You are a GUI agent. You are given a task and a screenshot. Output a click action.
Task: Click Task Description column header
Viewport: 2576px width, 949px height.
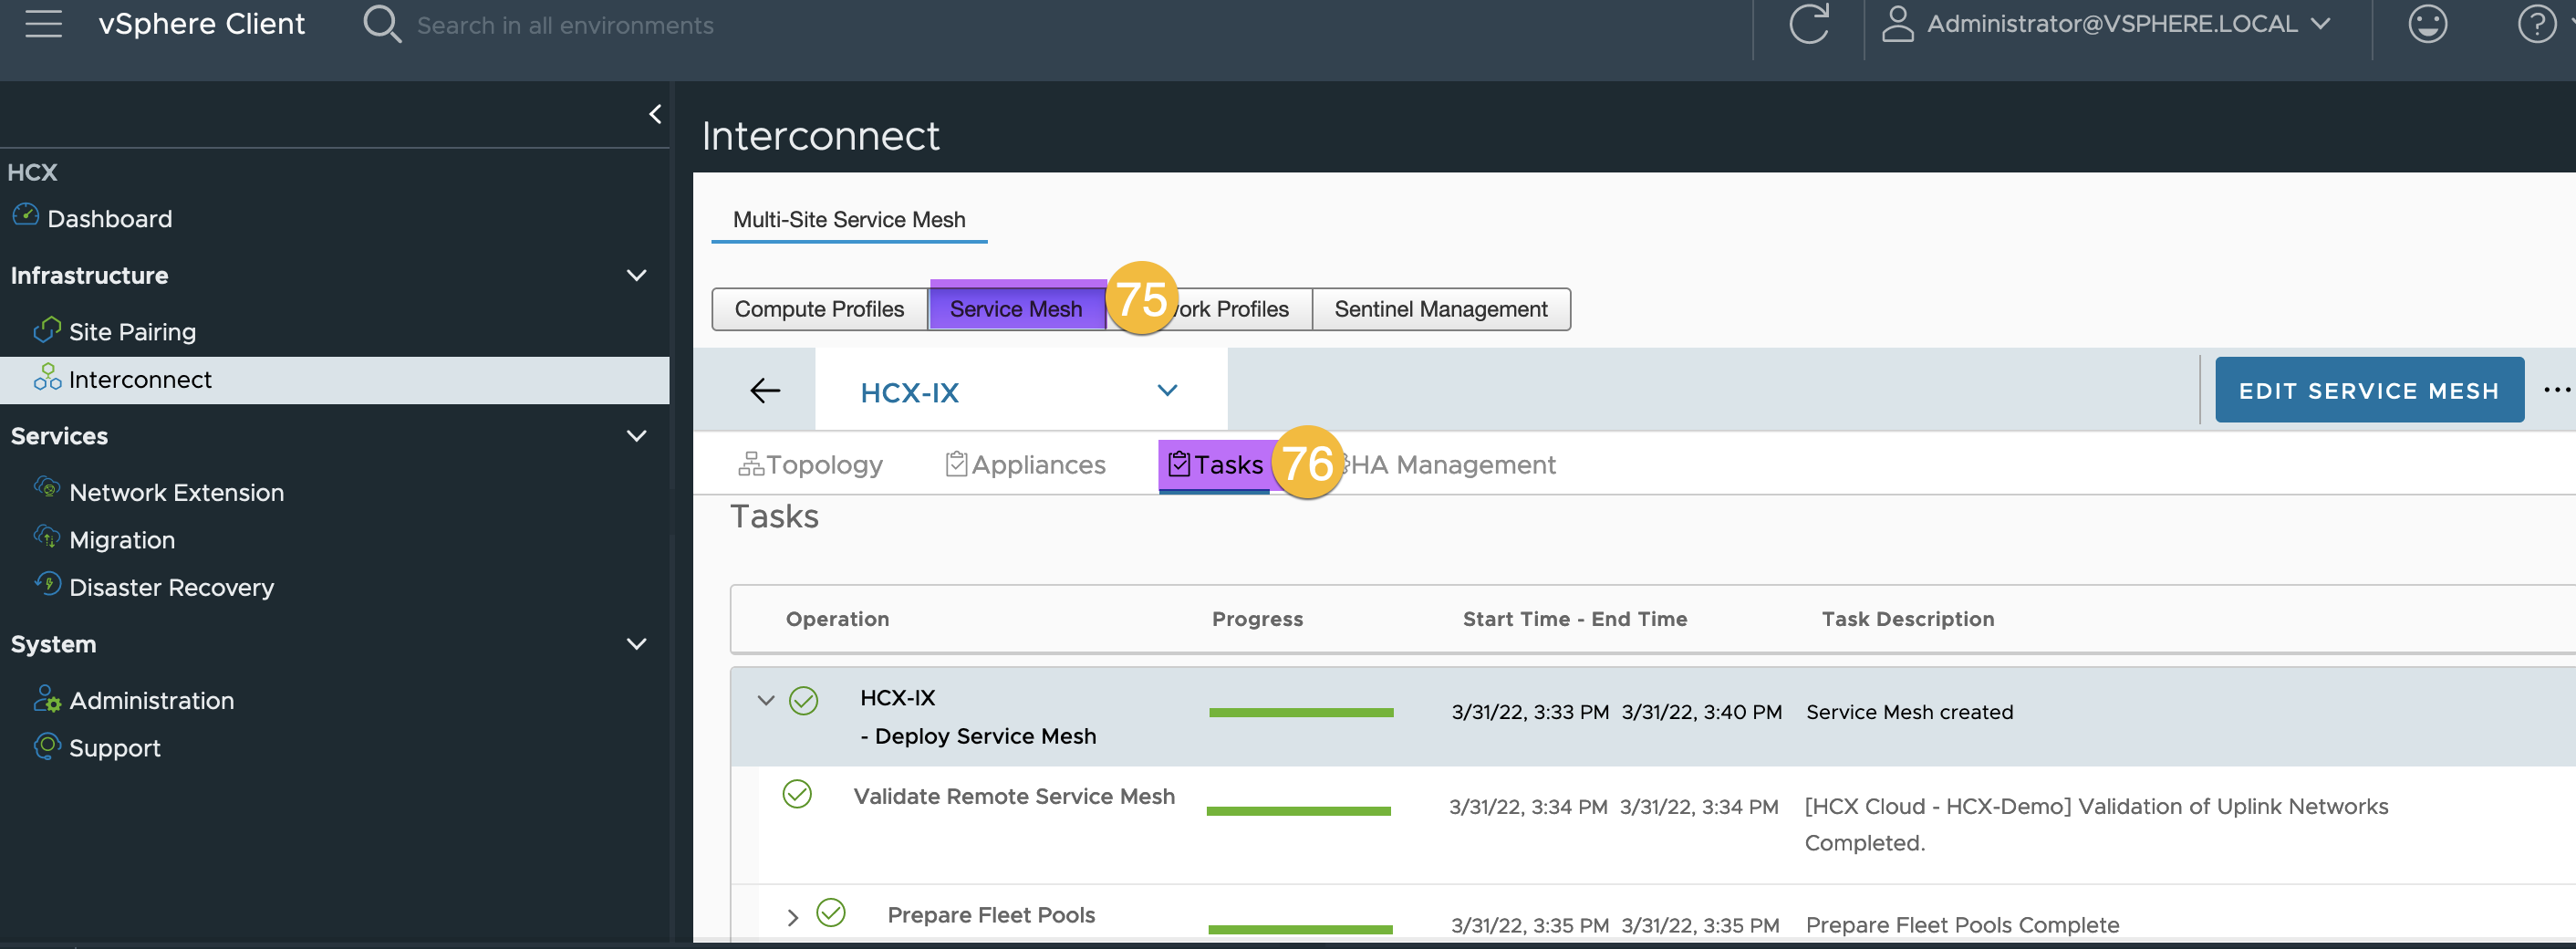pyautogui.click(x=1908, y=619)
